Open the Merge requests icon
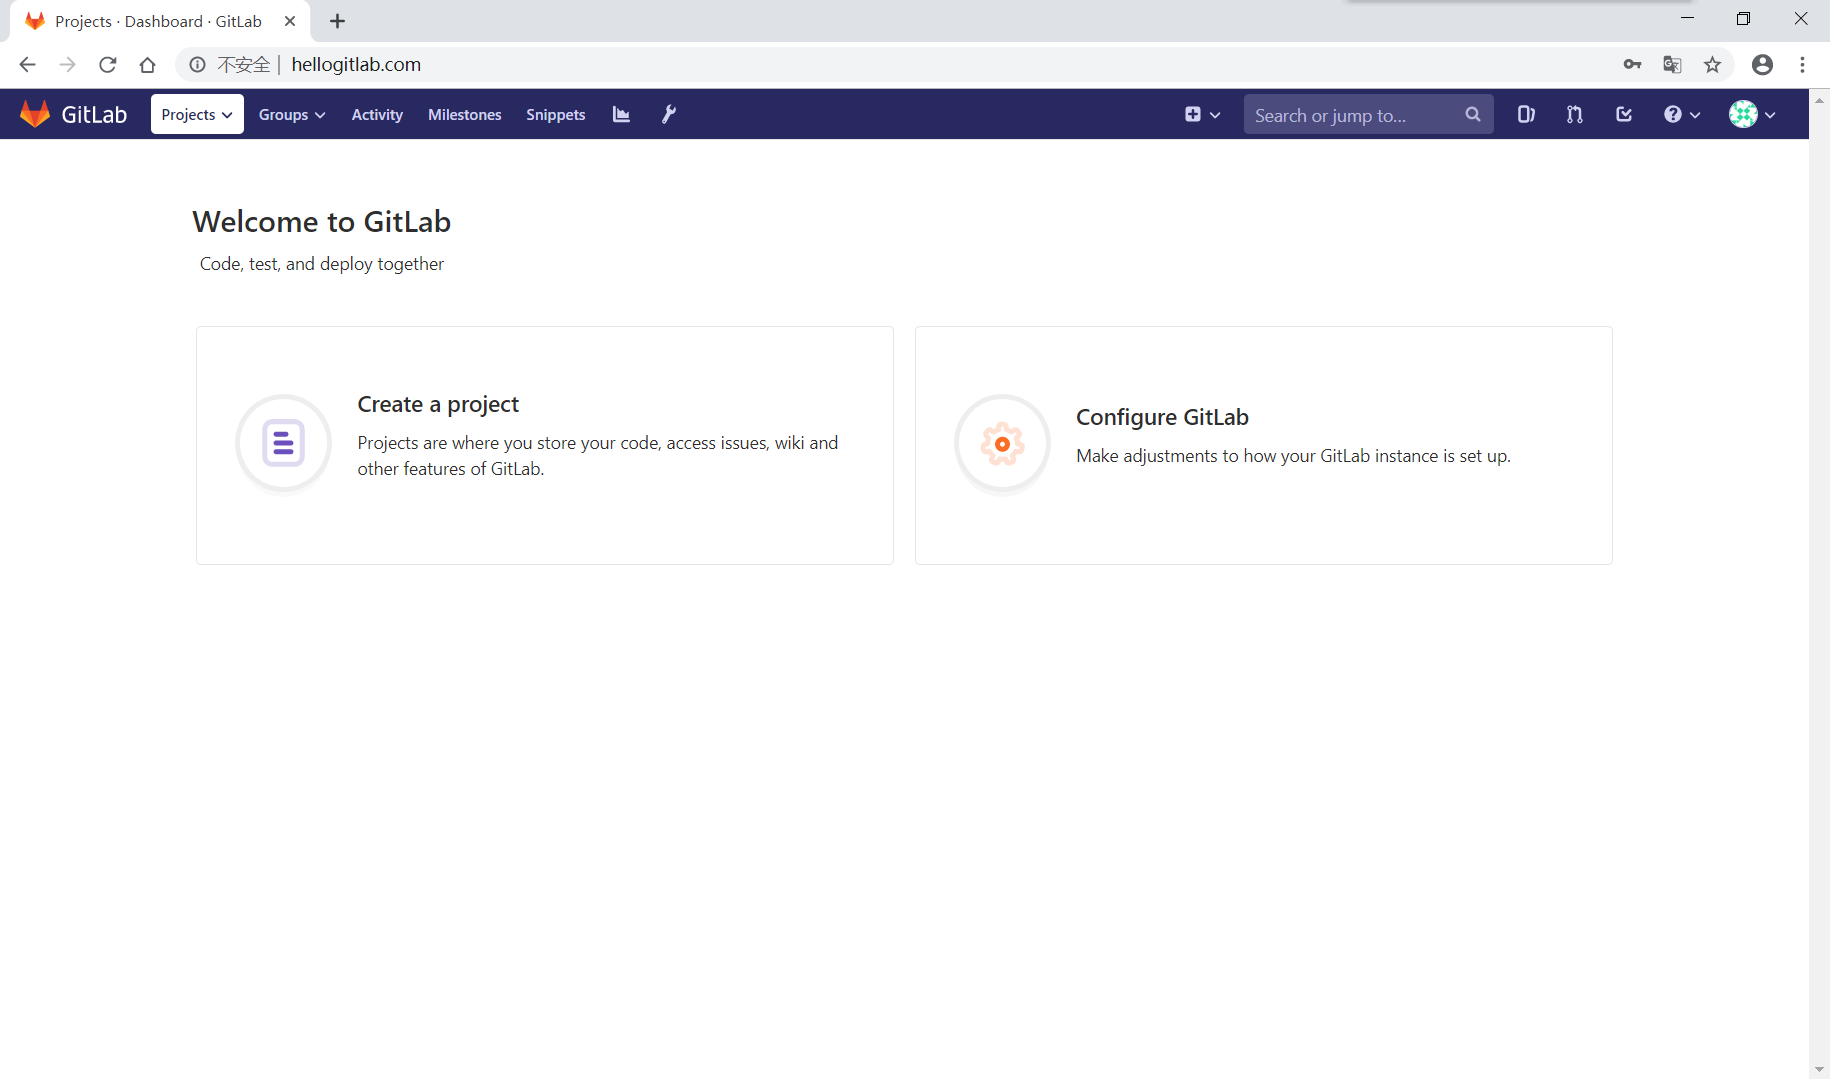 1575,115
